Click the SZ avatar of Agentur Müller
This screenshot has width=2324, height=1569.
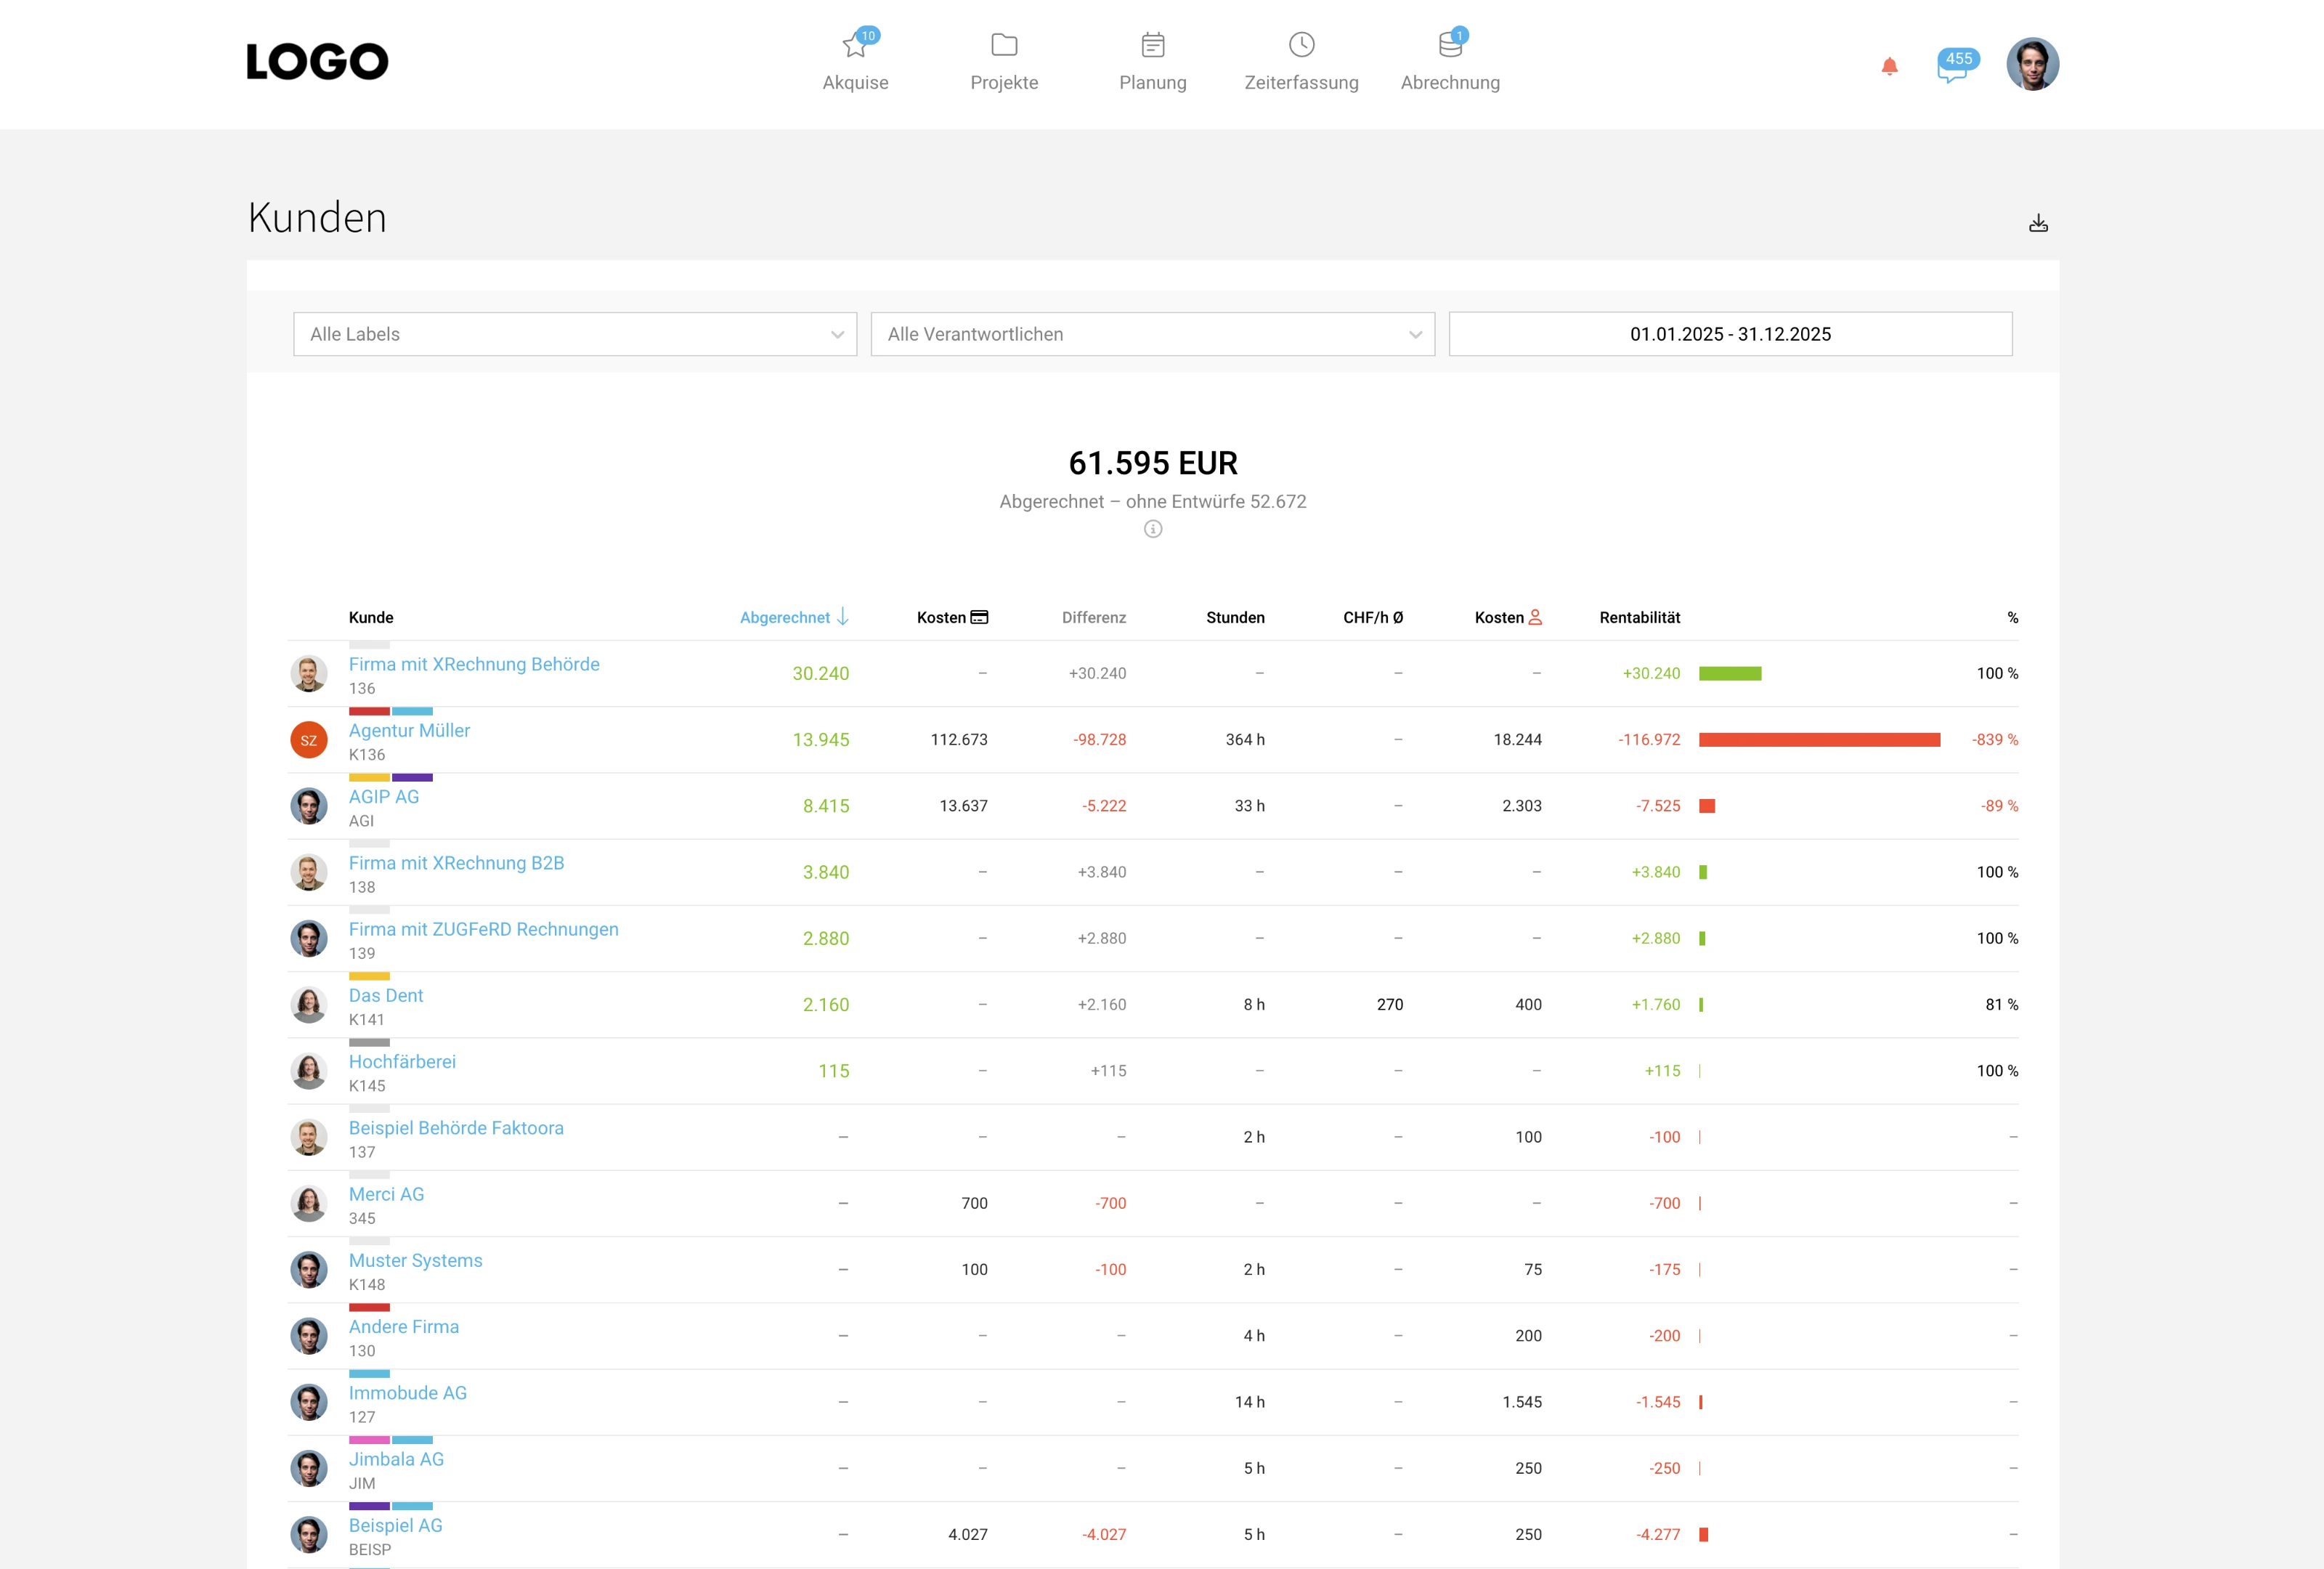(x=309, y=740)
